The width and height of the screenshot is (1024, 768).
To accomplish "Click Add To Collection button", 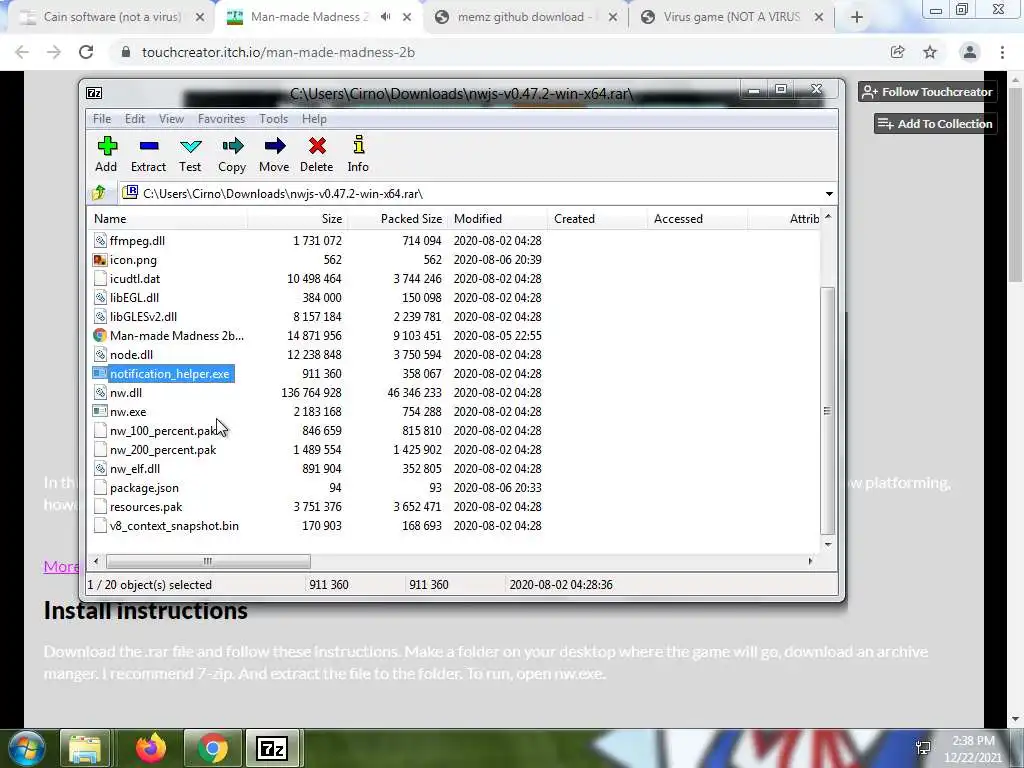I will [x=935, y=123].
